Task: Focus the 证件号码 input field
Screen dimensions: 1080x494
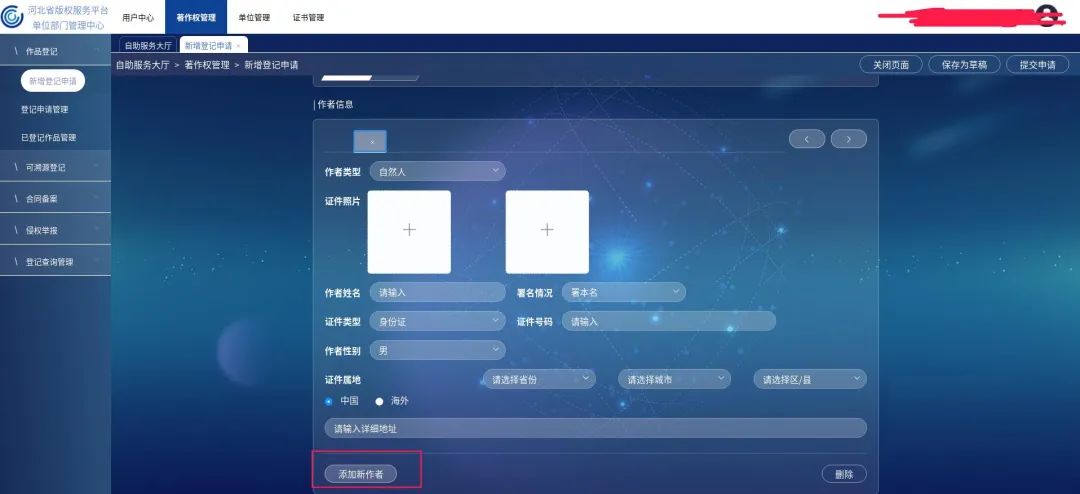Action: [x=669, y=321]
